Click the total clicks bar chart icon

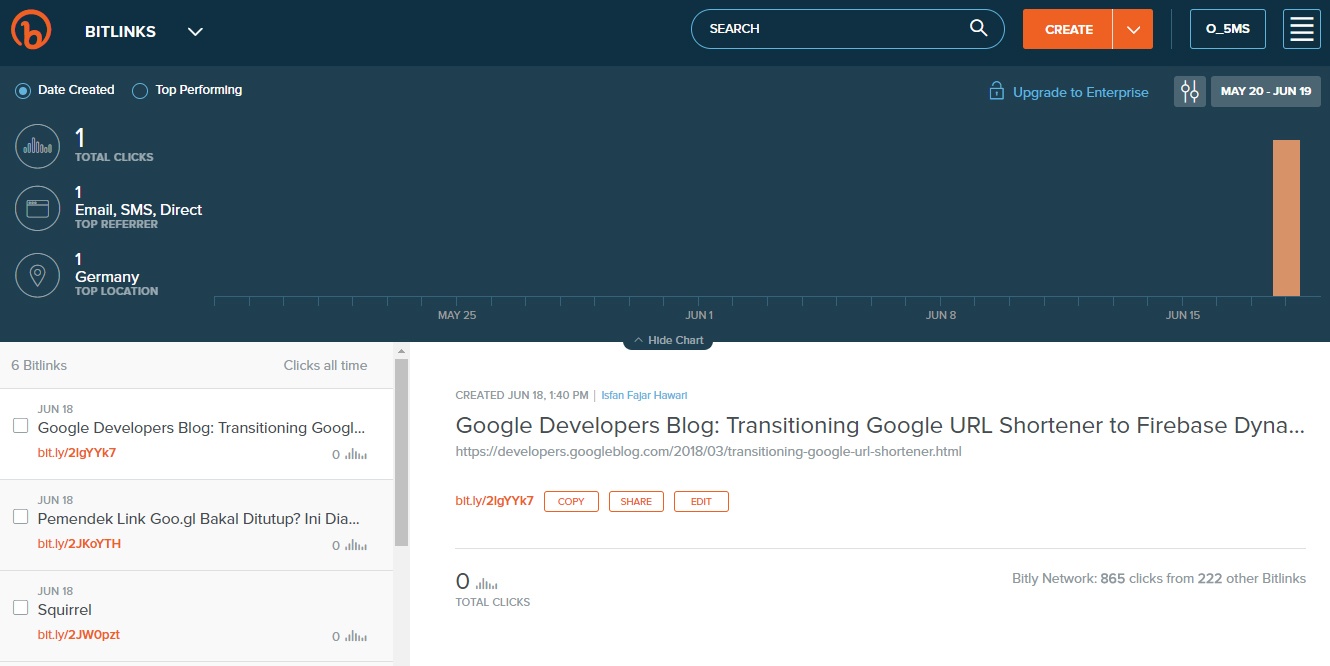pos(38,146)
